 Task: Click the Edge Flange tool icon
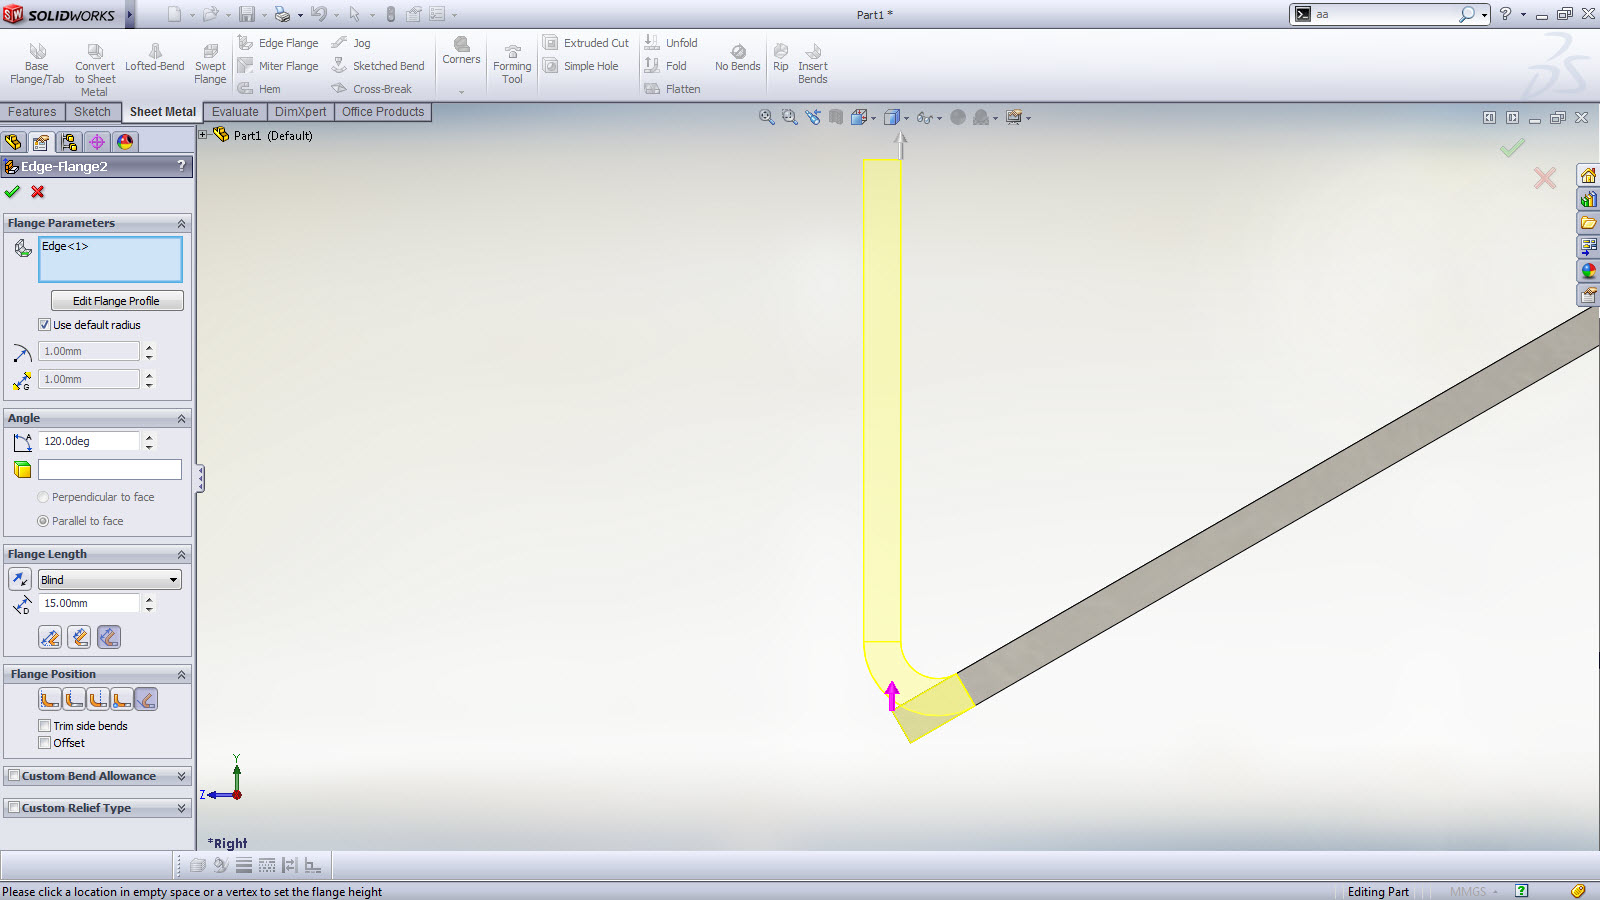tap(246, 43)
